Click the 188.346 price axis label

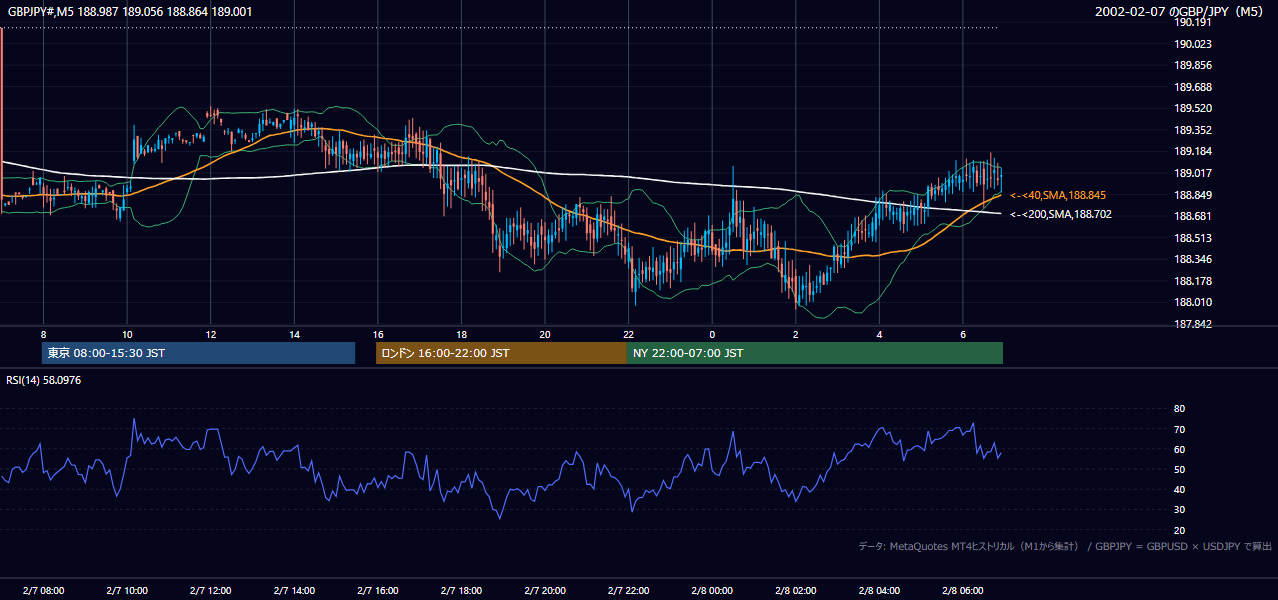pyautogui.click(x=1193, y=259)
